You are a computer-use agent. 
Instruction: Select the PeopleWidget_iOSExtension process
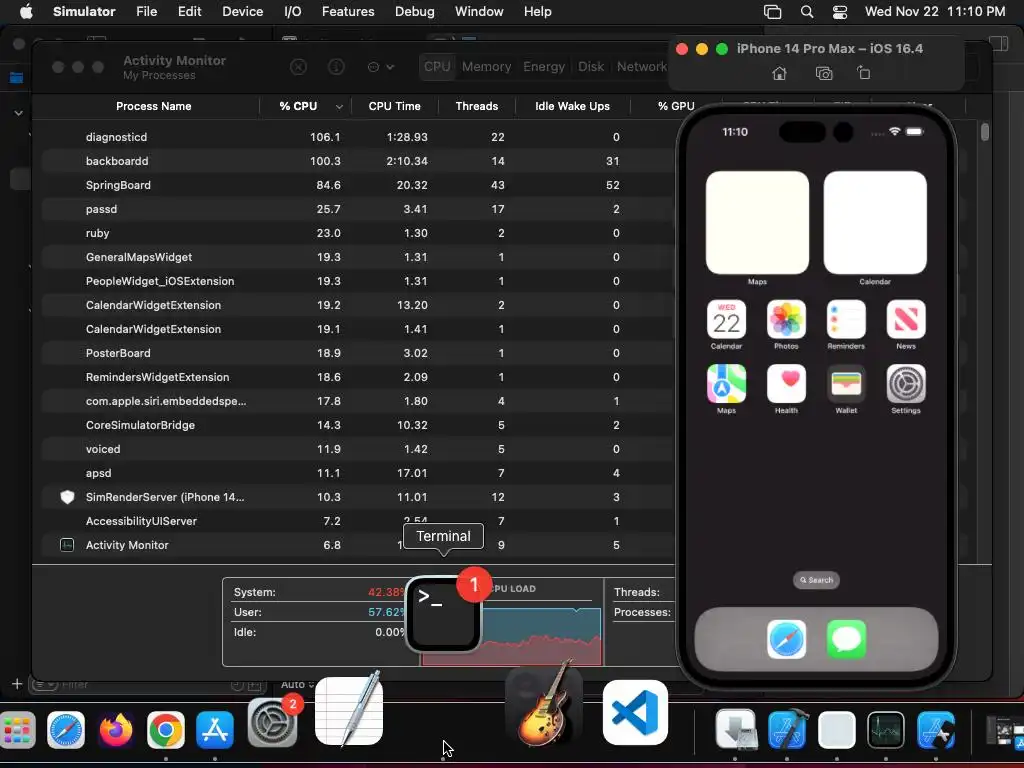[x=358, y=281]
